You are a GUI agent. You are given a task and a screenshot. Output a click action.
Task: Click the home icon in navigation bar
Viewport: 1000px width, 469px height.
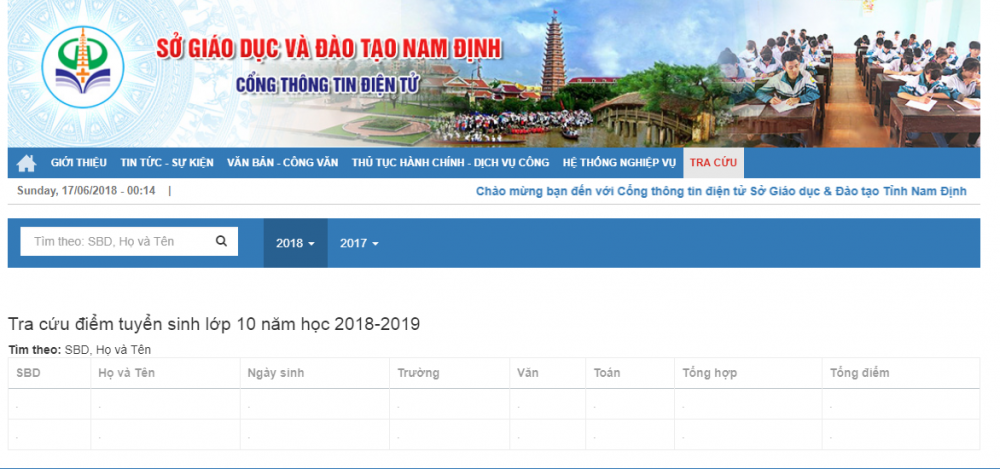point(26,163)
